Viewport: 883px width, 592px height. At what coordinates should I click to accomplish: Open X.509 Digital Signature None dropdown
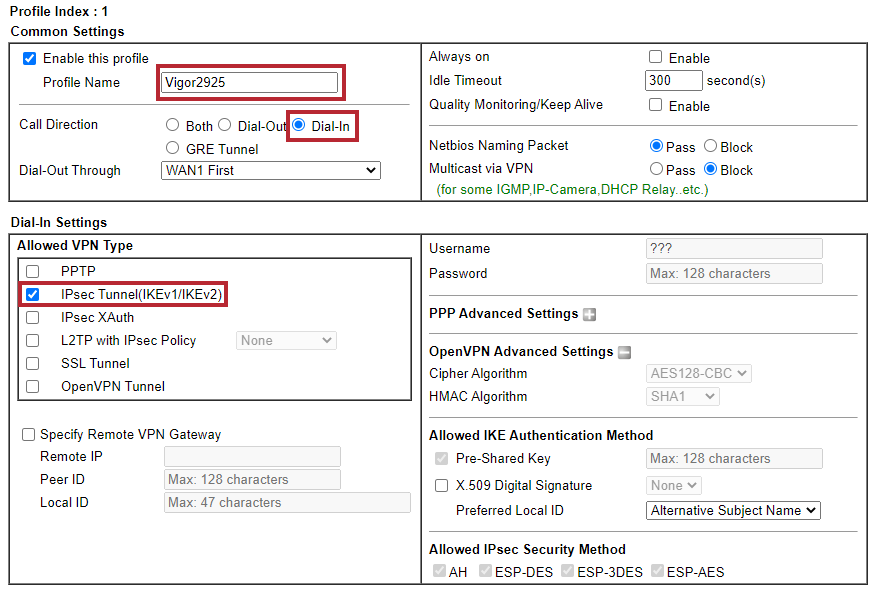[674, 486]
